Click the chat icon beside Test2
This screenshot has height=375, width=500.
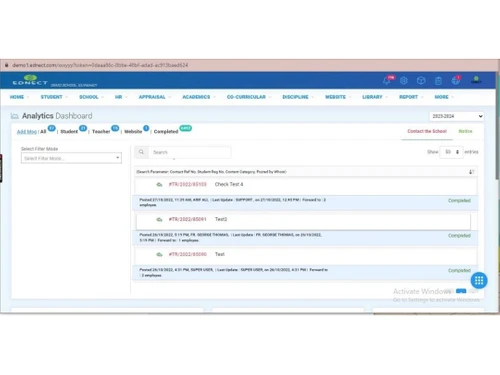159,219
